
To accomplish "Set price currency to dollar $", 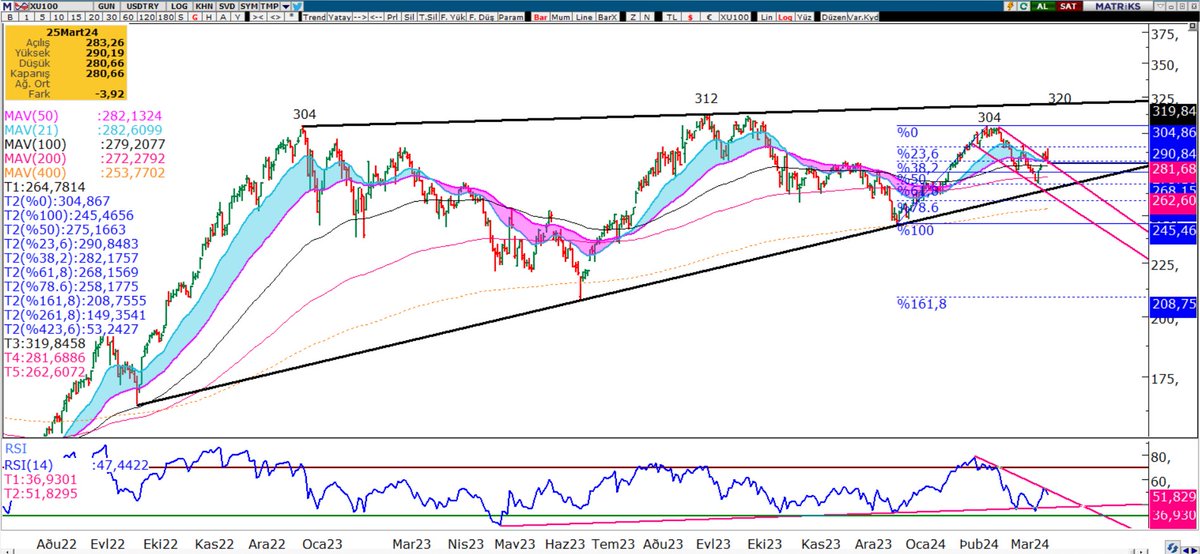I will pyautogui.click(x=690, y=17).
